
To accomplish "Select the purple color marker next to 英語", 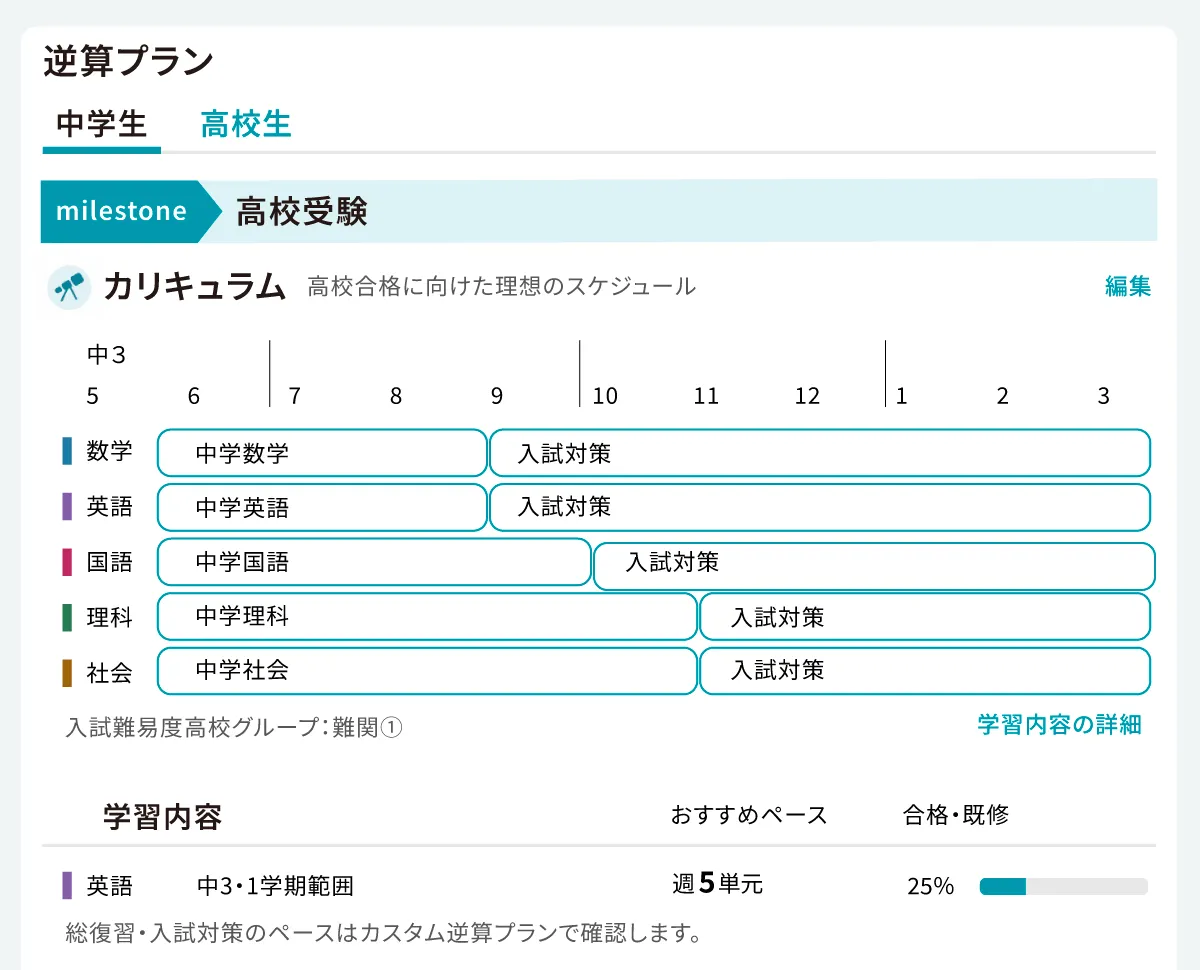I will (x=66, y=506).
